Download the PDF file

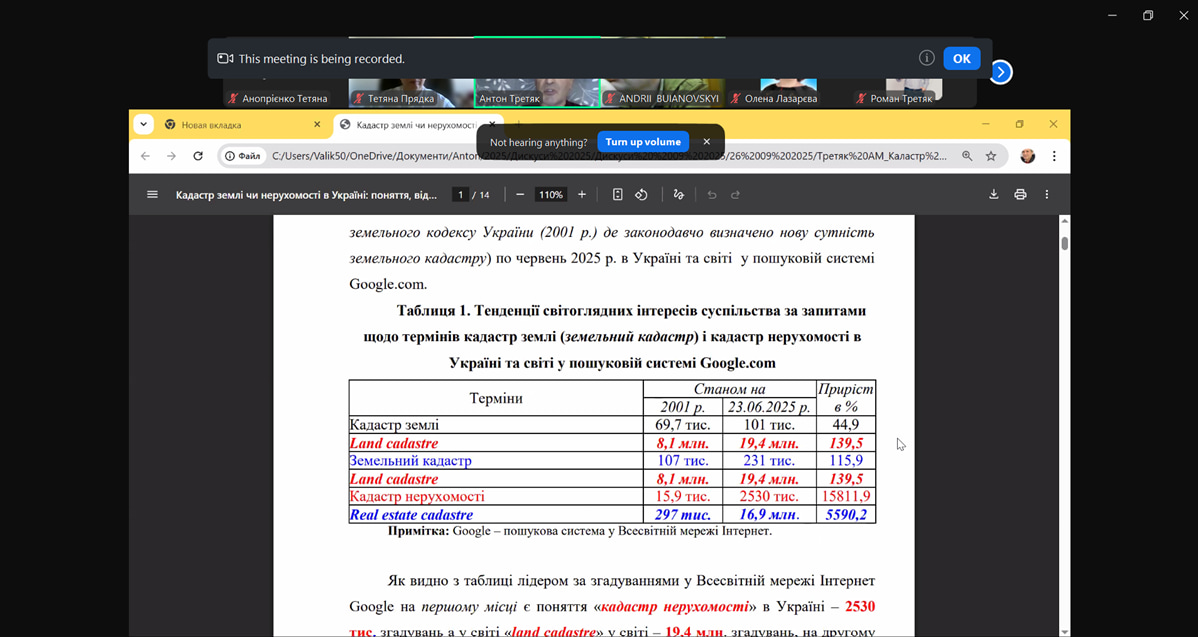(x=993, y=195)
